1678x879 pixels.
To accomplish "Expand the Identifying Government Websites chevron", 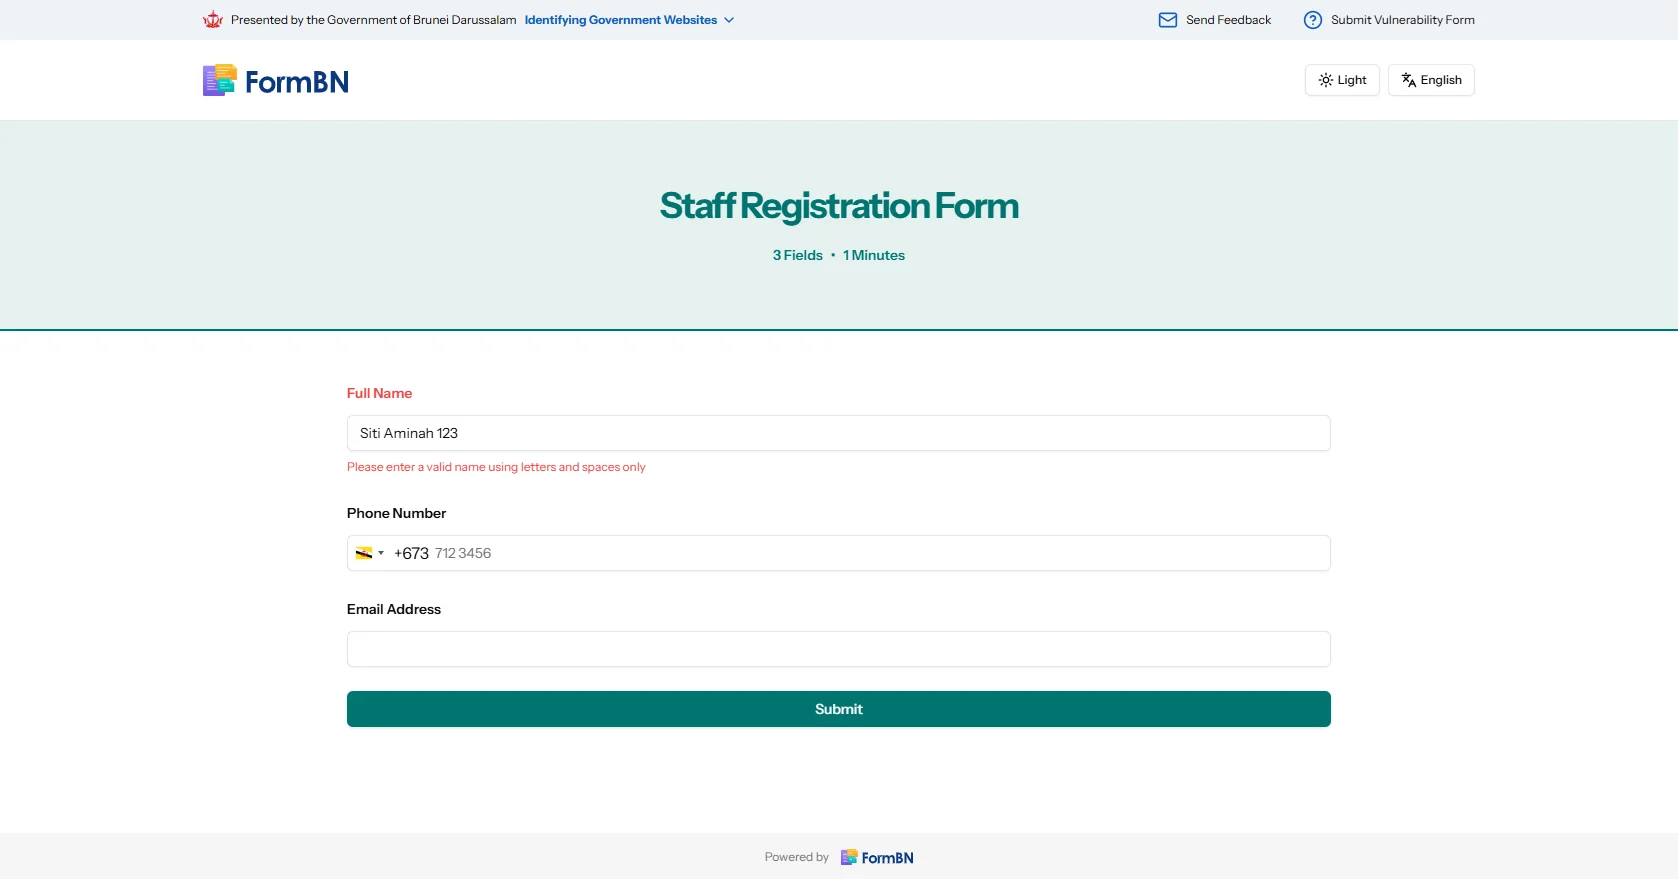I will point(729,20).
